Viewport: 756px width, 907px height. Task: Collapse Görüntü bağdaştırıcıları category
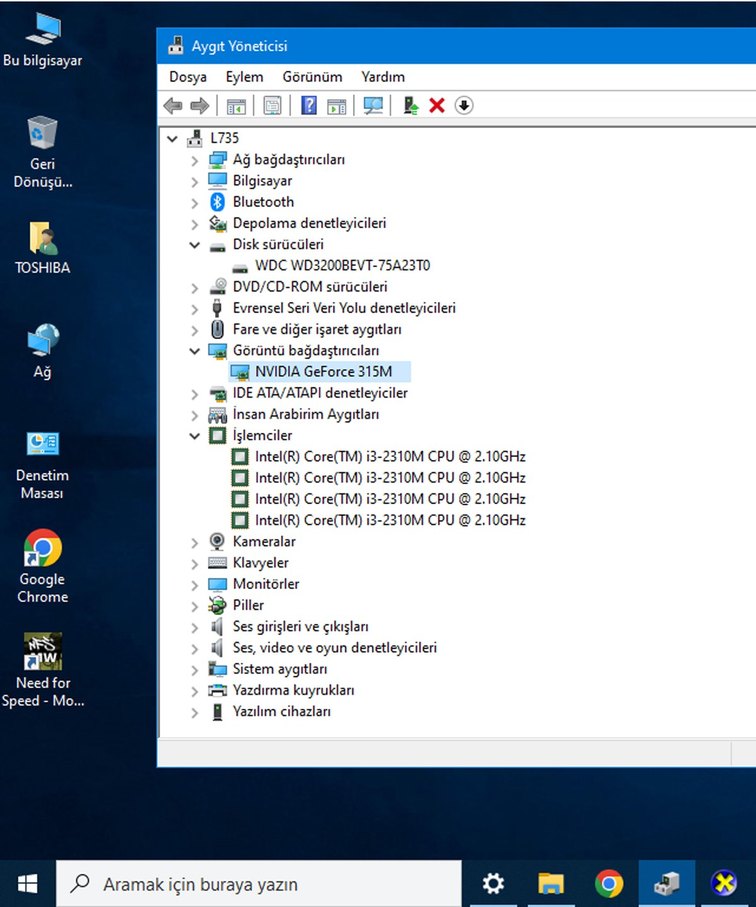pyautogui.click(x=195, y=351)
